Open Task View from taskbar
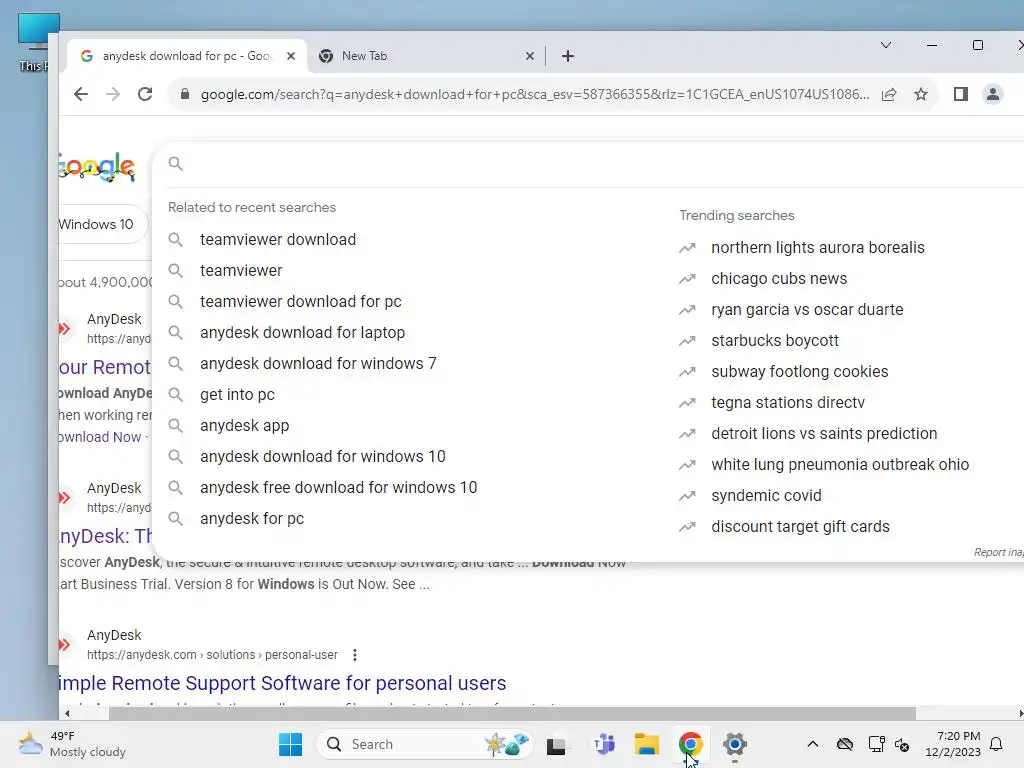 pos(556,744)
